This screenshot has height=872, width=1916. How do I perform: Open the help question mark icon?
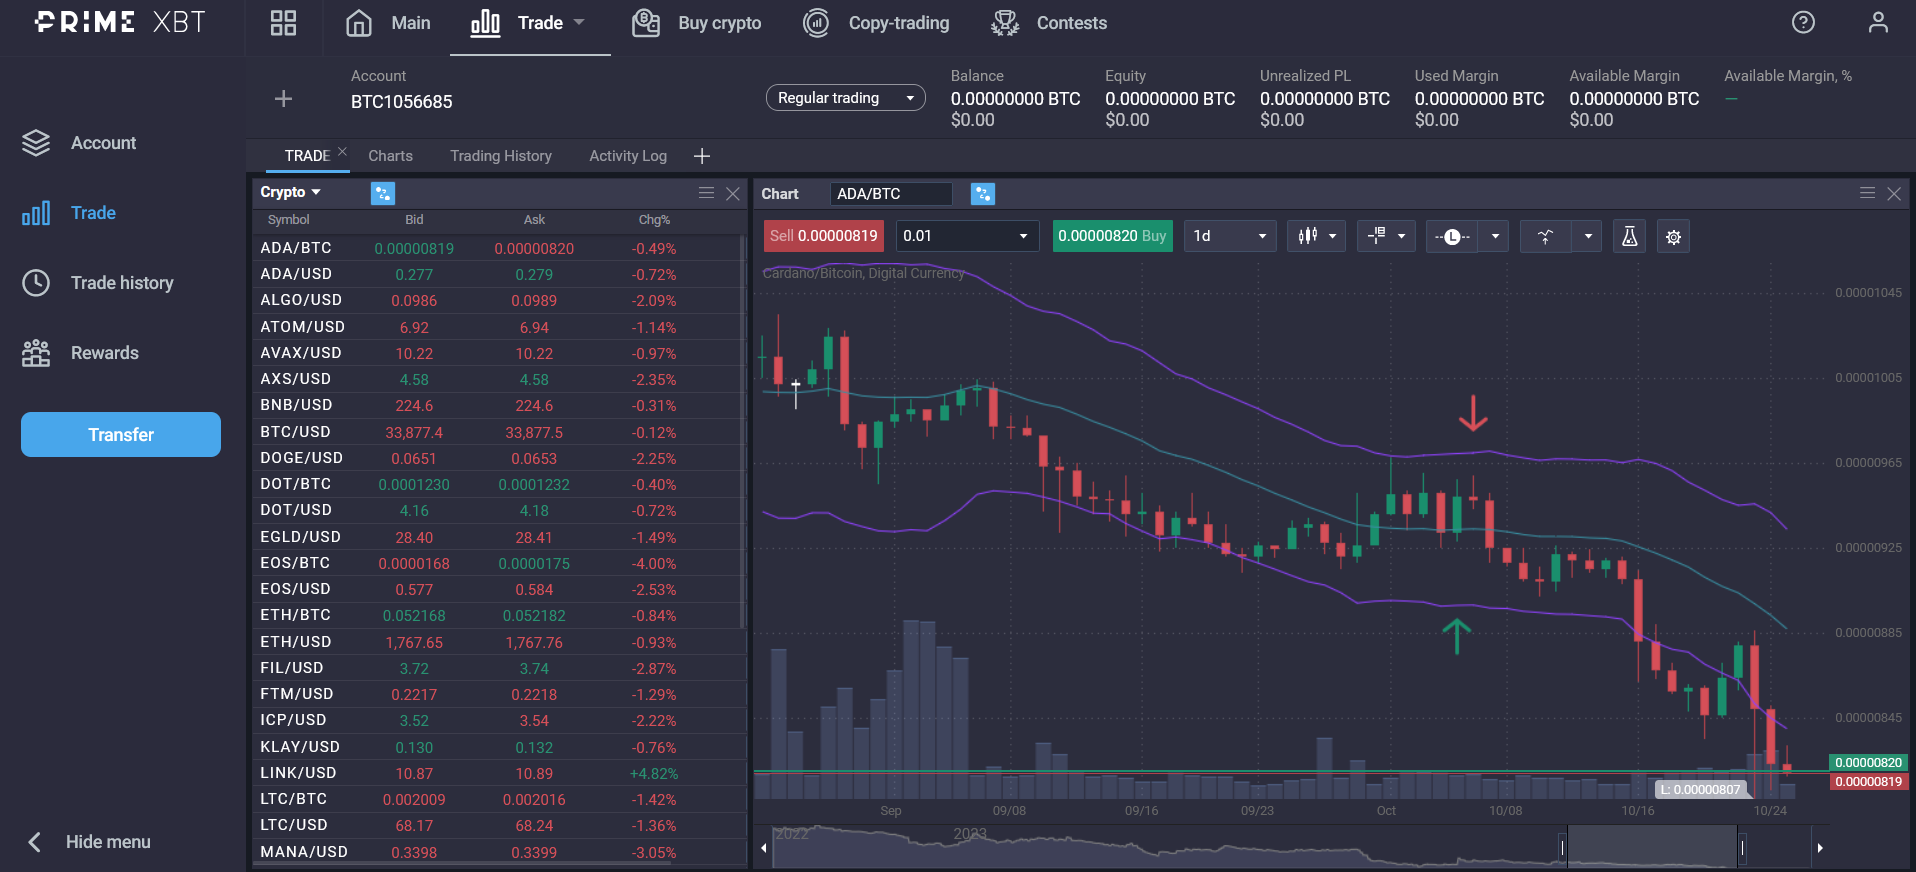[1803, 22]
